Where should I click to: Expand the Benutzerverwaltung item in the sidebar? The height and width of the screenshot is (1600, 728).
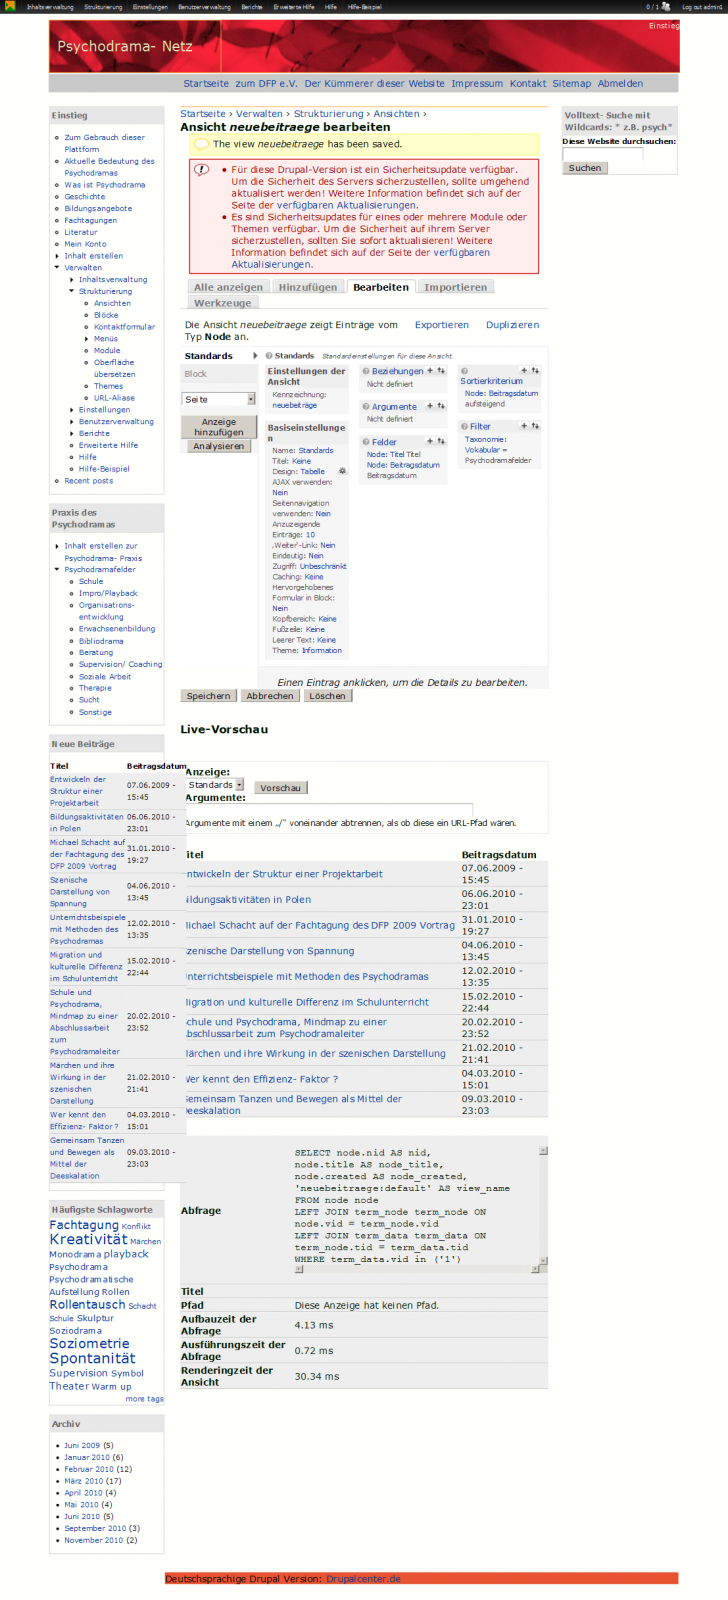click(72, 422)
